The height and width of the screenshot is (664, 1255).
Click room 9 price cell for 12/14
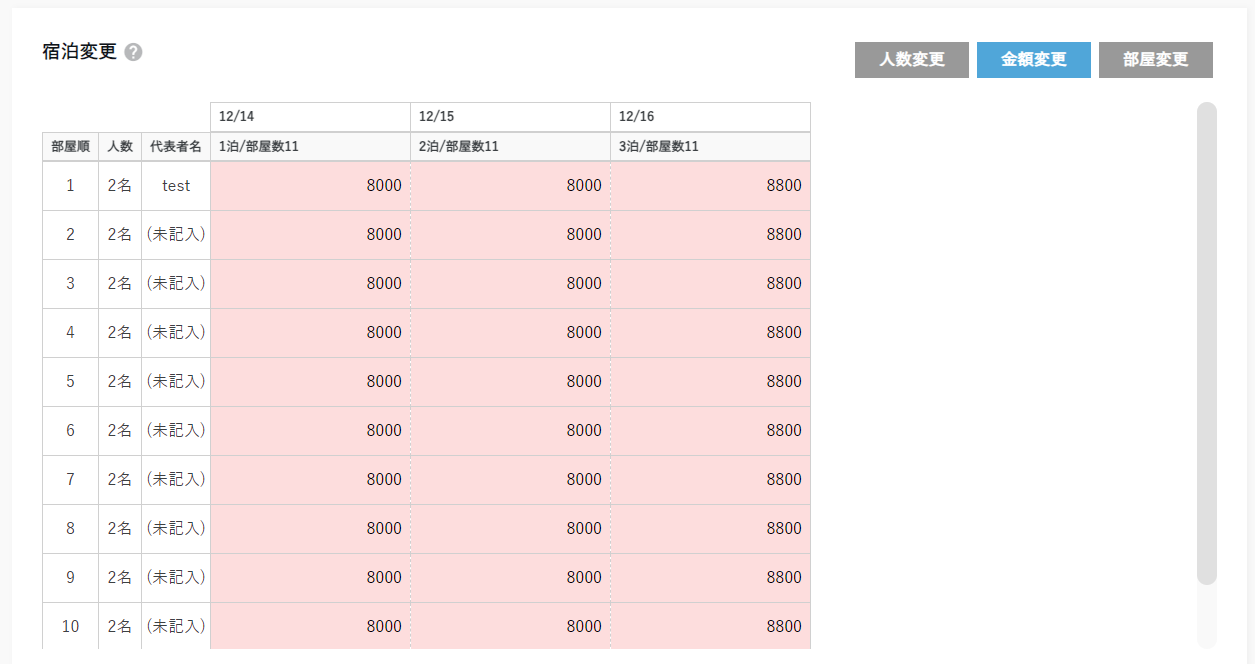[310, 578]
